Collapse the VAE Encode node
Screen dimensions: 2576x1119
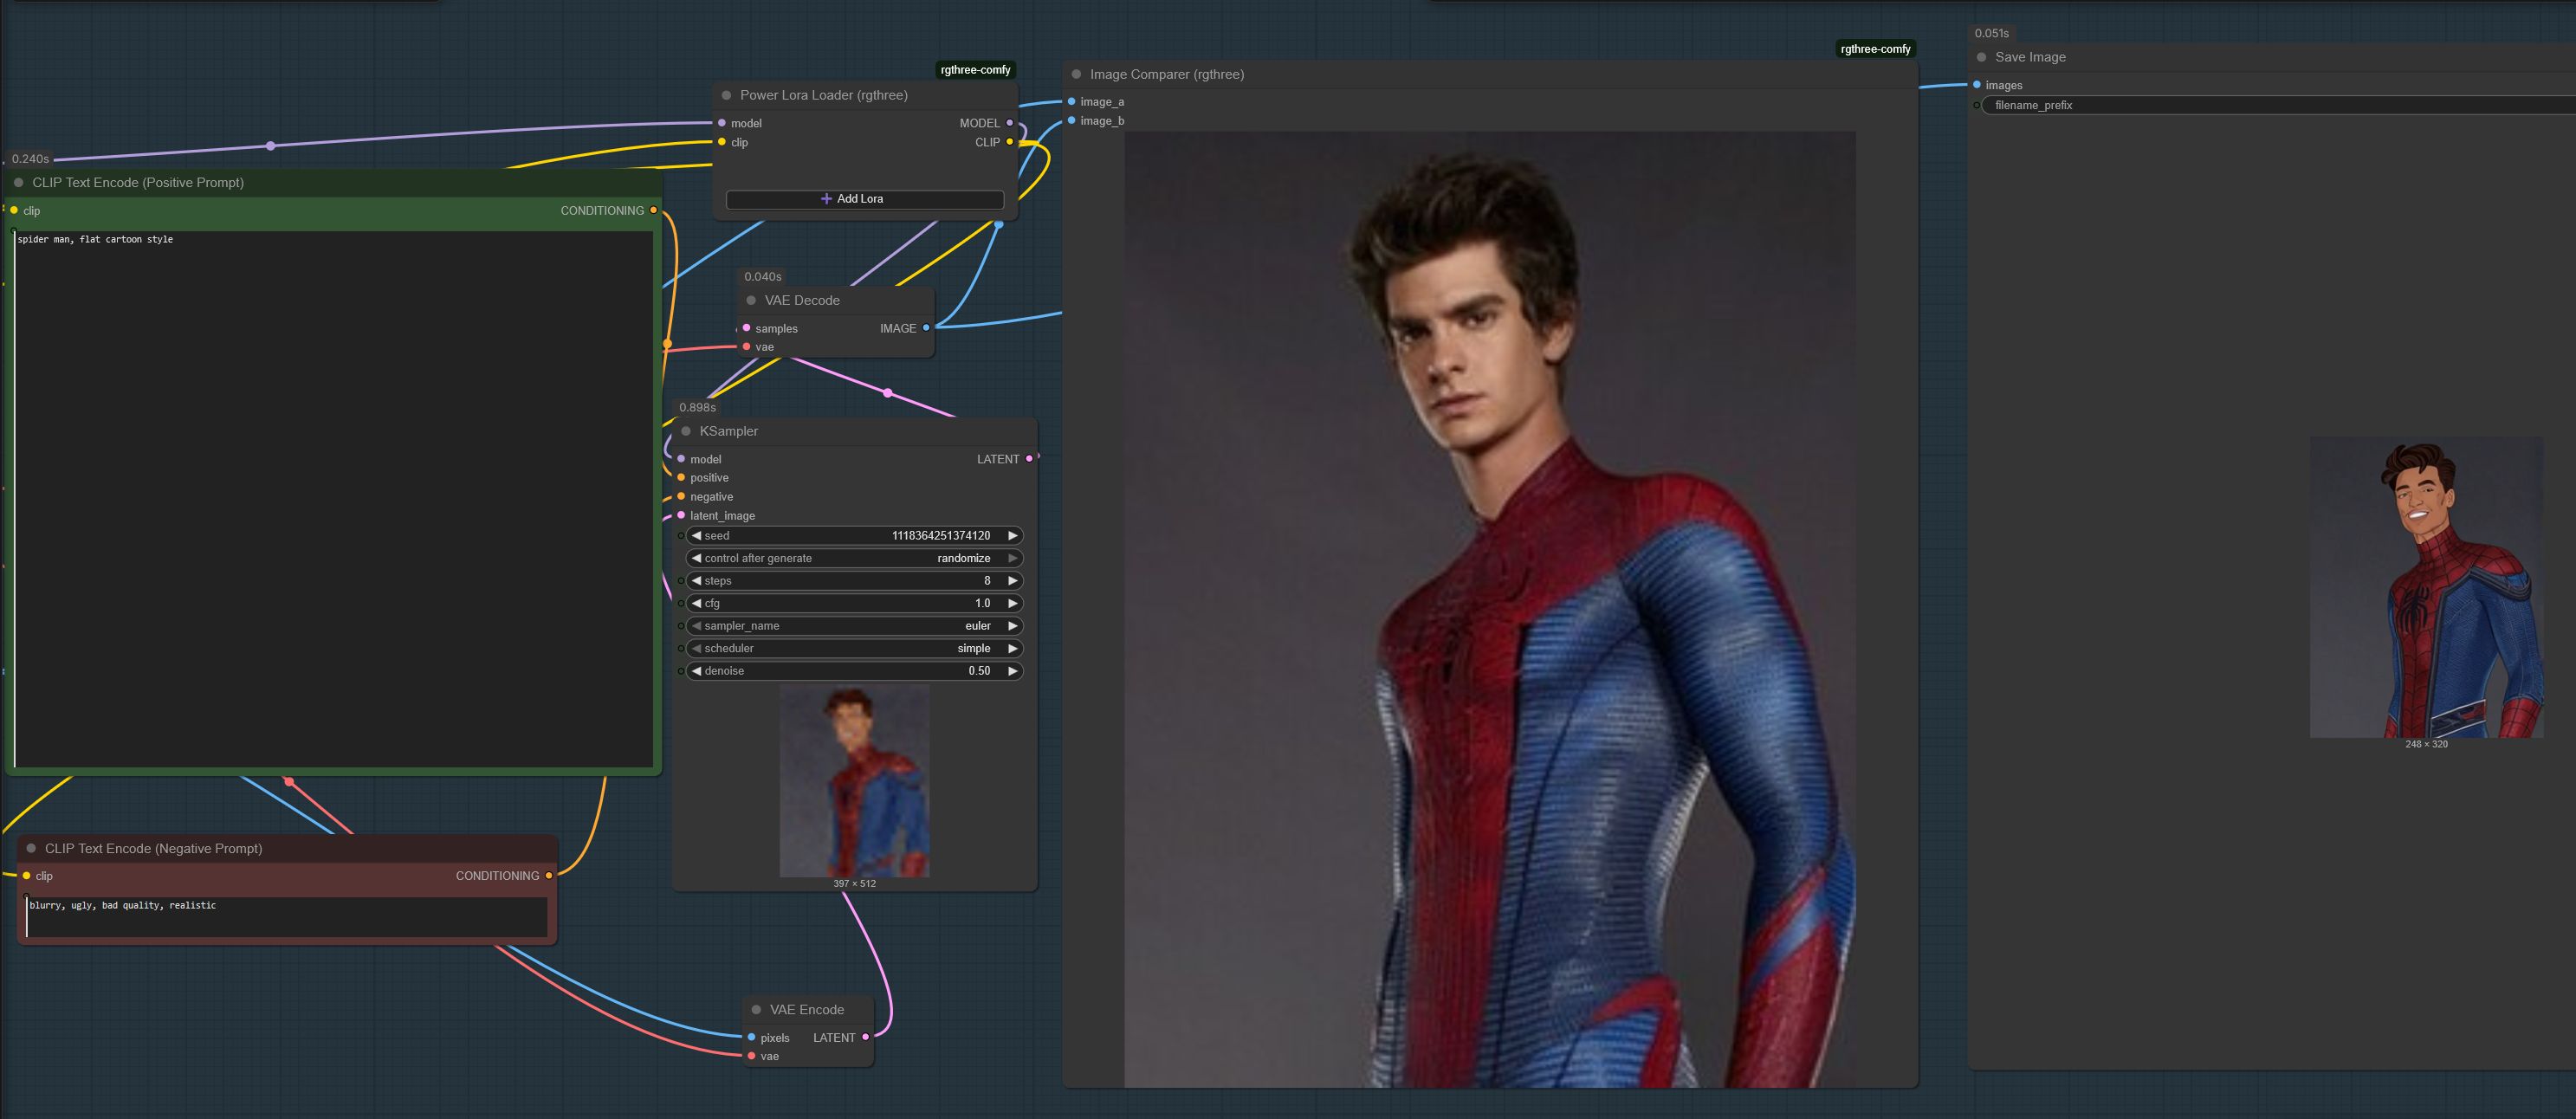756,1010
